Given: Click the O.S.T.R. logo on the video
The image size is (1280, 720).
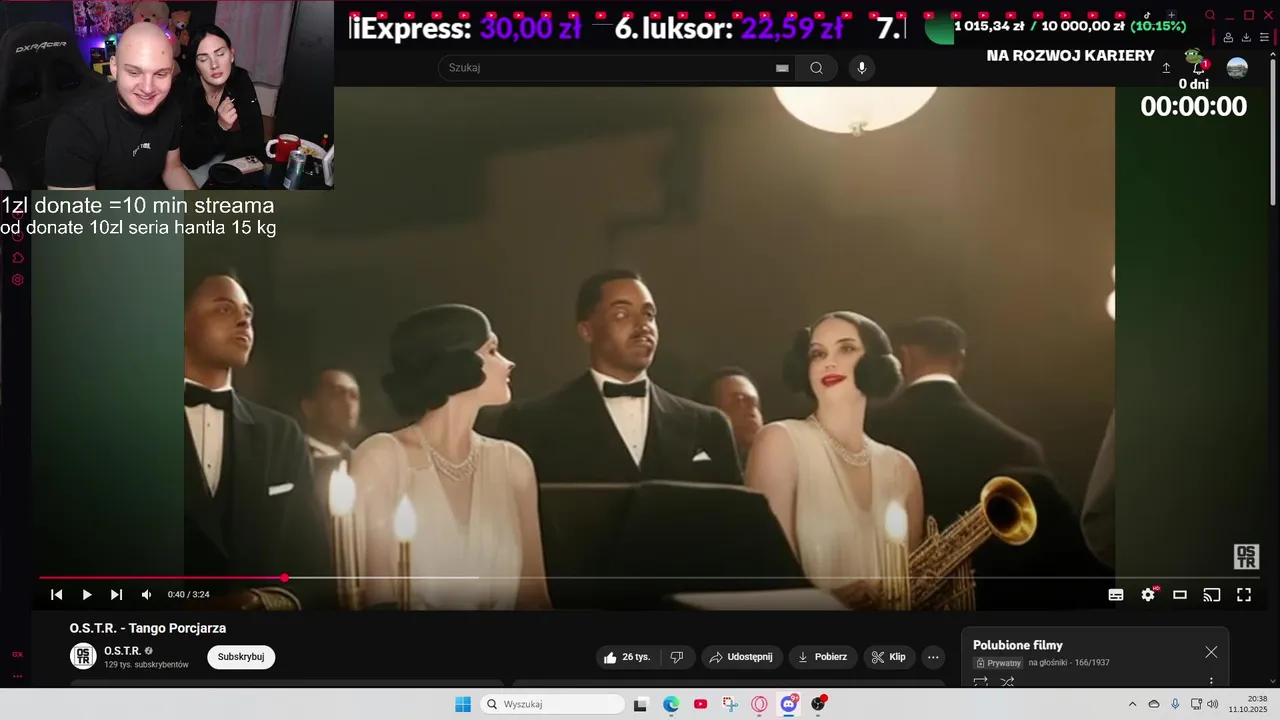Looking at the screenshot, I should (x=1246, y=556).
